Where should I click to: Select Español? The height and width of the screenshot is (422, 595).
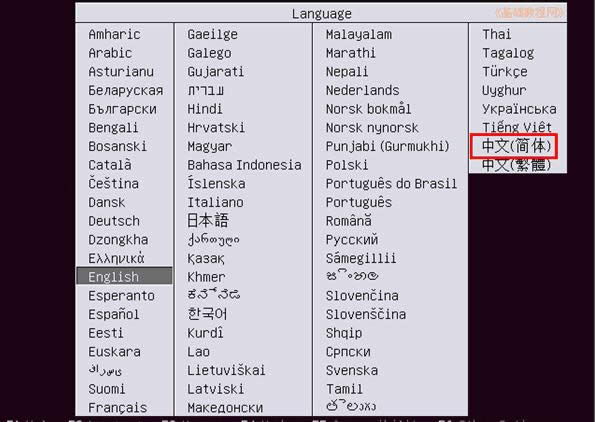113,315
